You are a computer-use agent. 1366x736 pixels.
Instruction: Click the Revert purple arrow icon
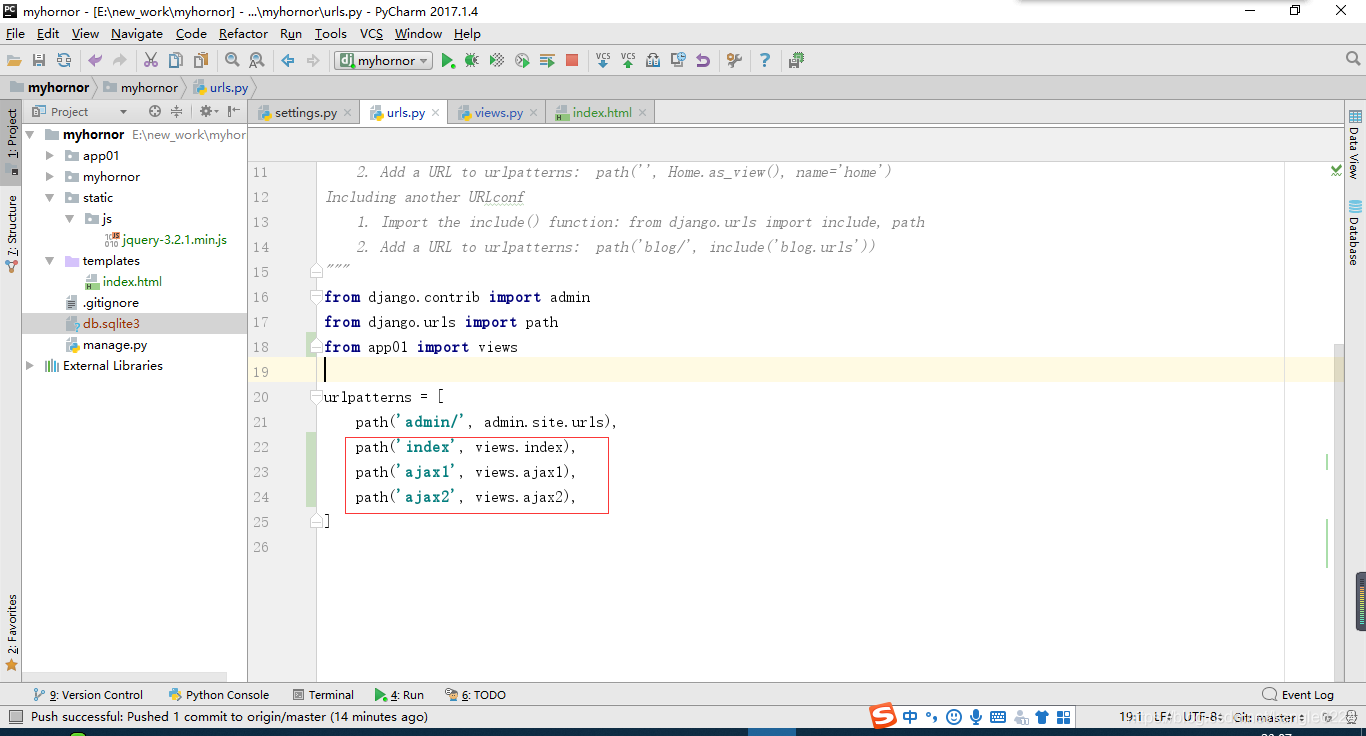click(x=703, y=61)
